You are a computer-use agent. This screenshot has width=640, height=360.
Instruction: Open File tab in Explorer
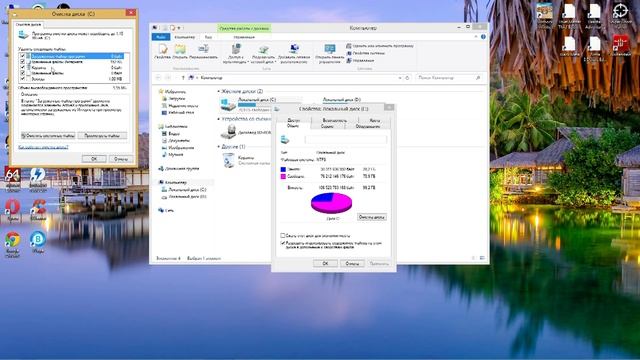(x=161, y=37)
